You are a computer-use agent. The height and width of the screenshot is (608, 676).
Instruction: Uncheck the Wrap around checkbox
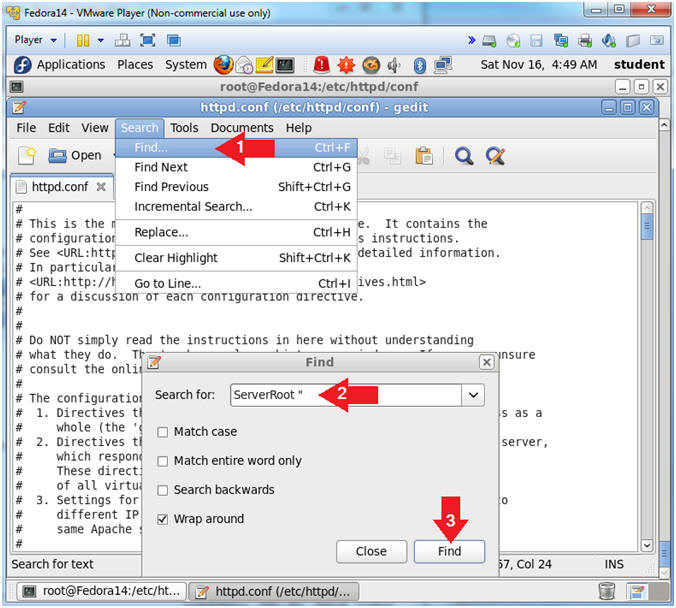[x=163, y=519]
